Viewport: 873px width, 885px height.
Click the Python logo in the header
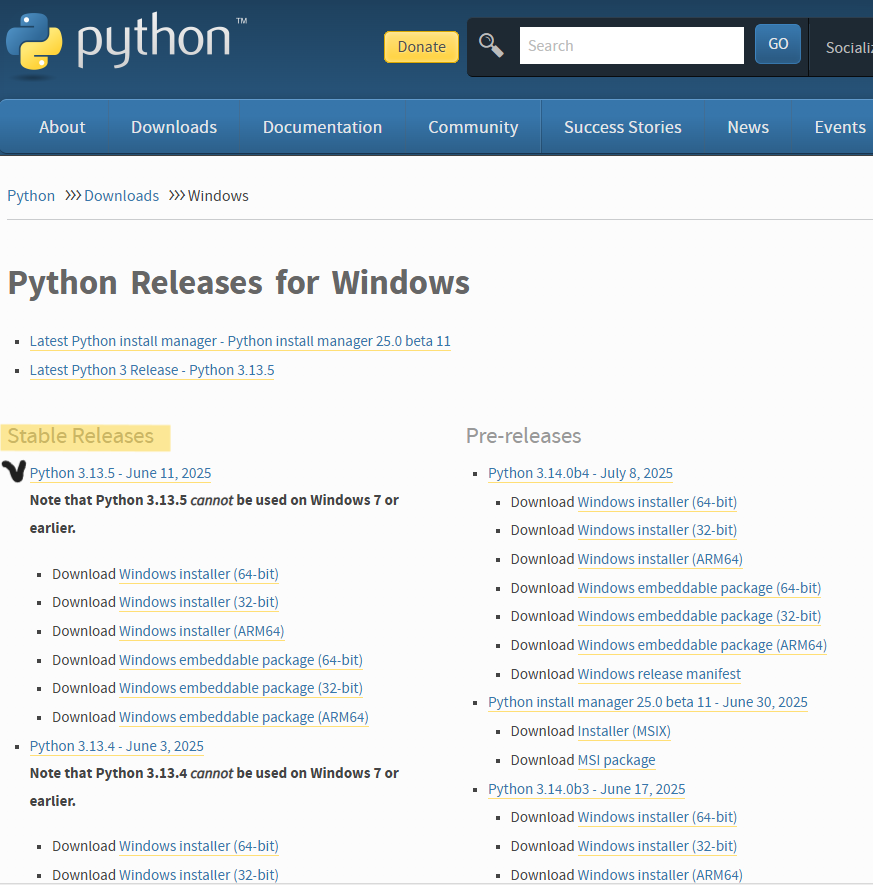pos(126,45)
